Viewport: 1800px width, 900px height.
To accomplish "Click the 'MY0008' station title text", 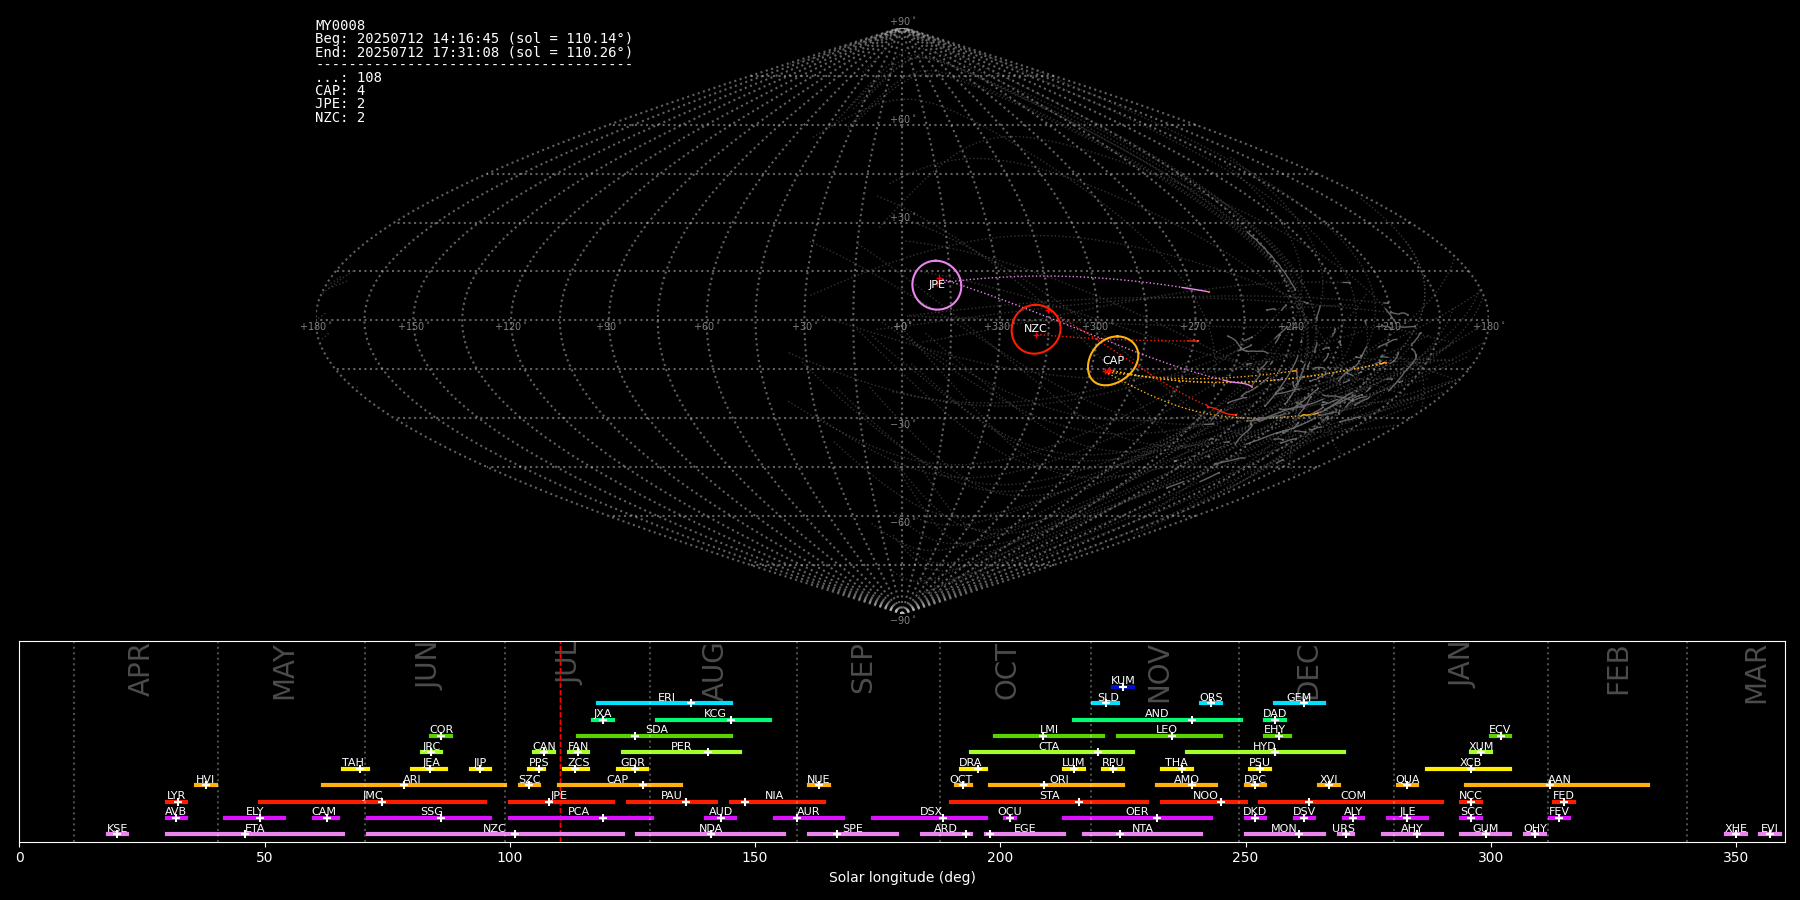I will (x=340, y=26).
